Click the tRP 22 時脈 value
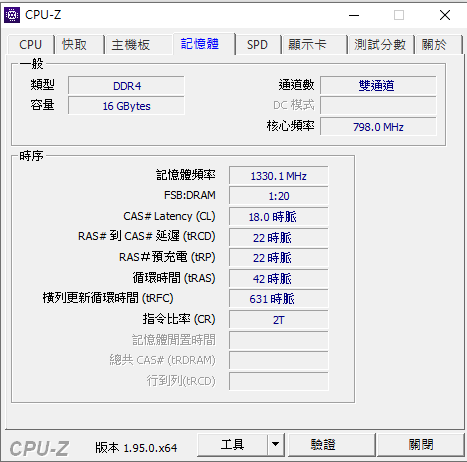Viewport: 467px width, 462px height. tap(279, 258)
